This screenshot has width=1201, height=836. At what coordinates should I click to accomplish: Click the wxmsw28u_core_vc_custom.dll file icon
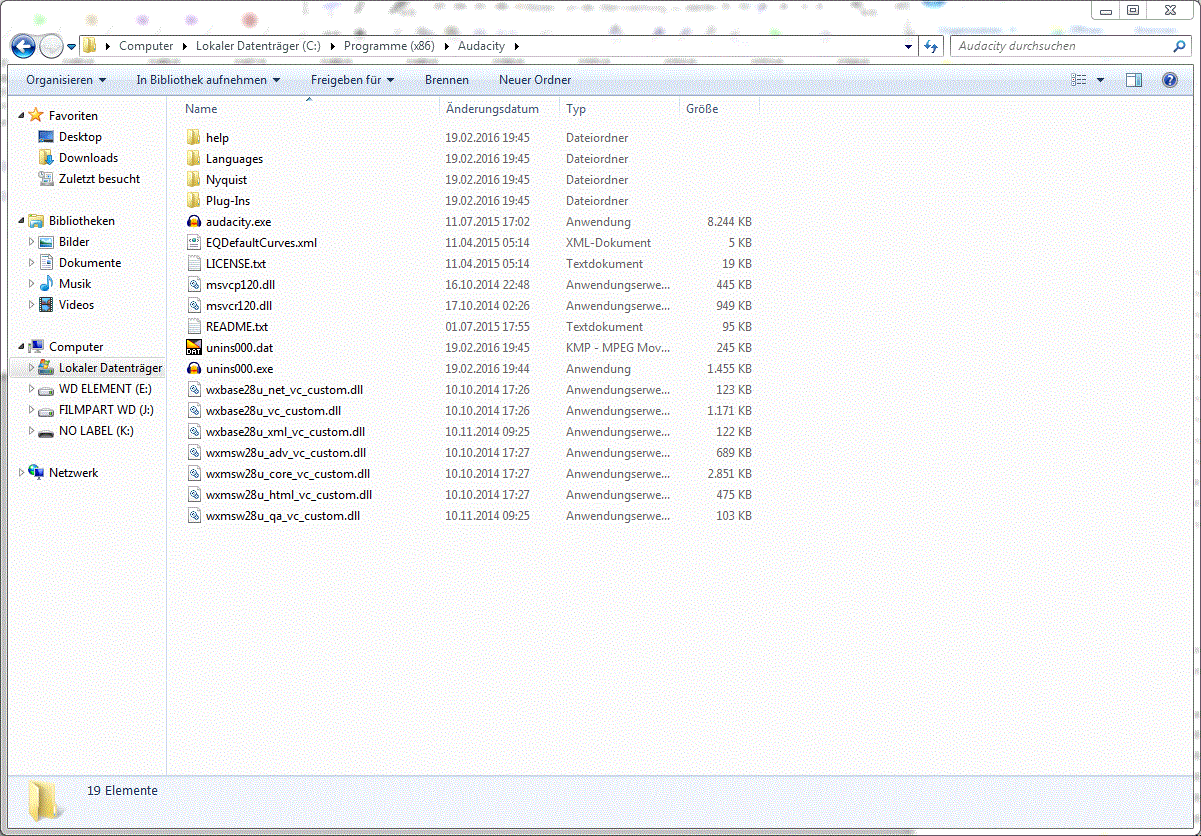(x=194, y=474)
